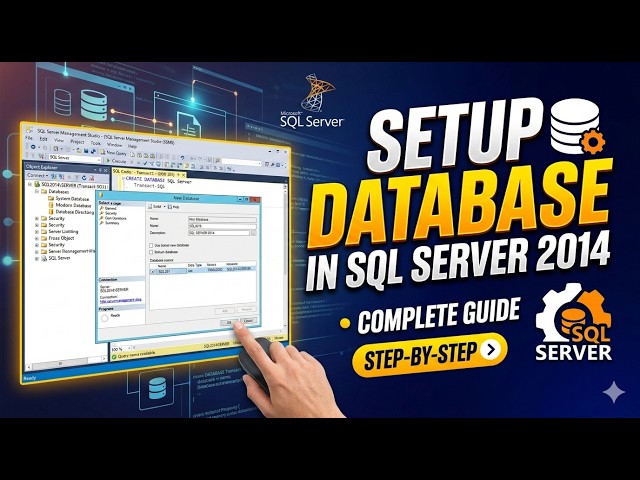Image resolution: width=640 pixels, height=480 pixels.
Task: Open the 100 % zoom dropdown
Action: 122,348
